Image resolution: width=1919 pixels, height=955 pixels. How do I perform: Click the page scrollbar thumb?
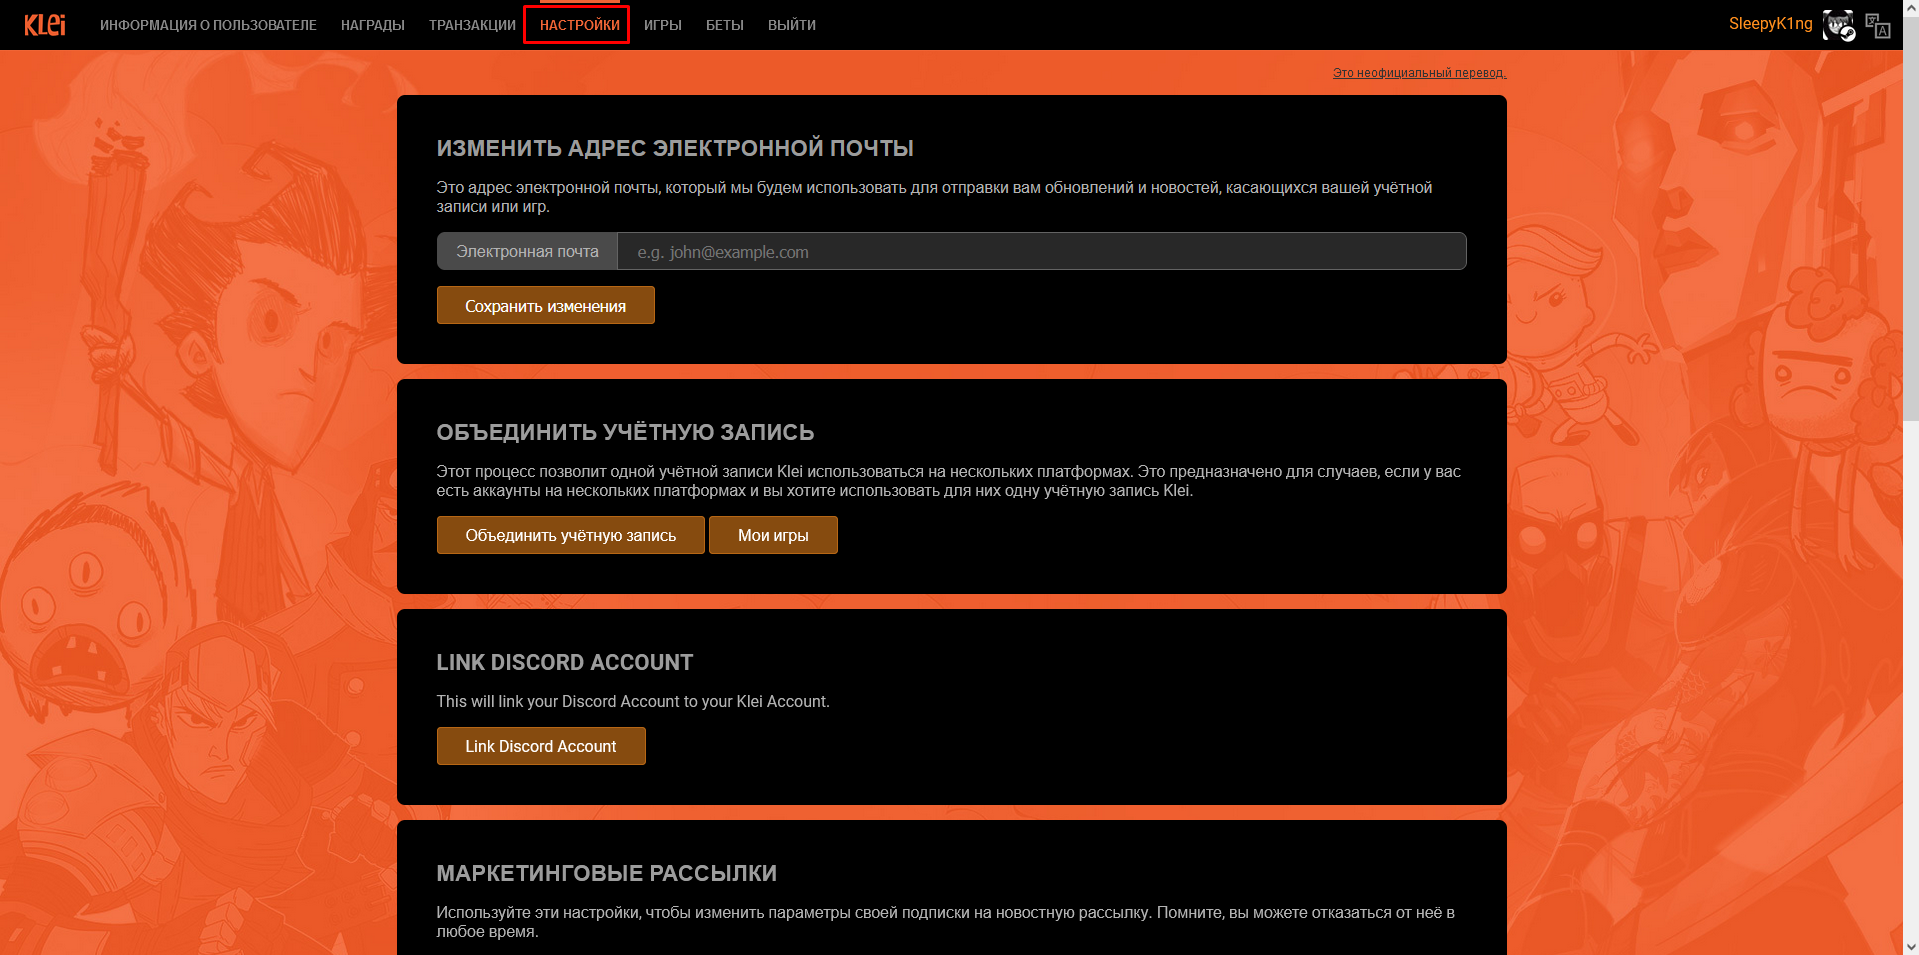pos(1911,218)
